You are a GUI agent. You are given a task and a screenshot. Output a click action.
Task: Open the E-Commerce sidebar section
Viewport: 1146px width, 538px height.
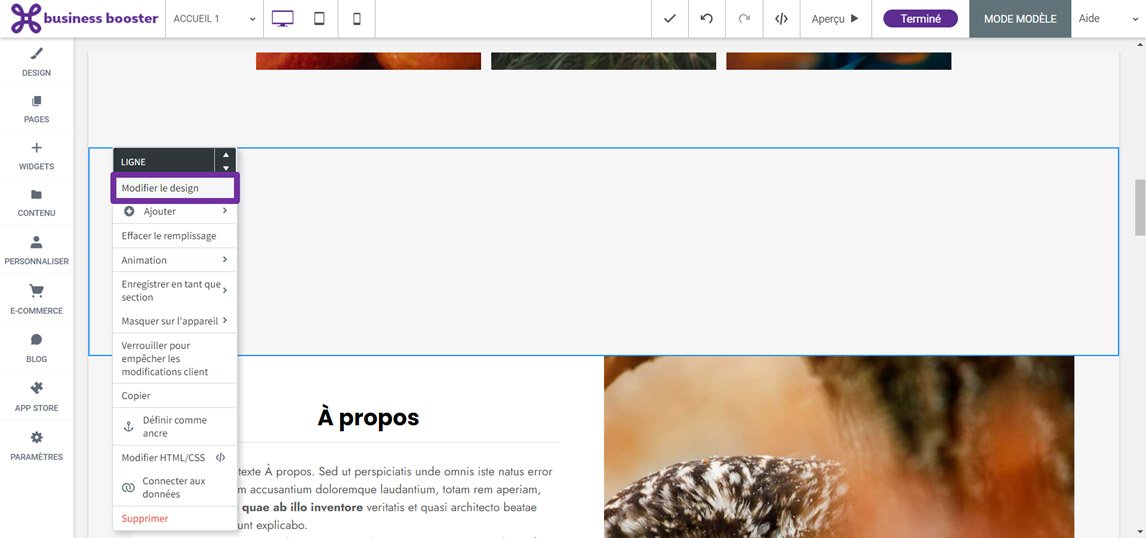click(36, 299)
